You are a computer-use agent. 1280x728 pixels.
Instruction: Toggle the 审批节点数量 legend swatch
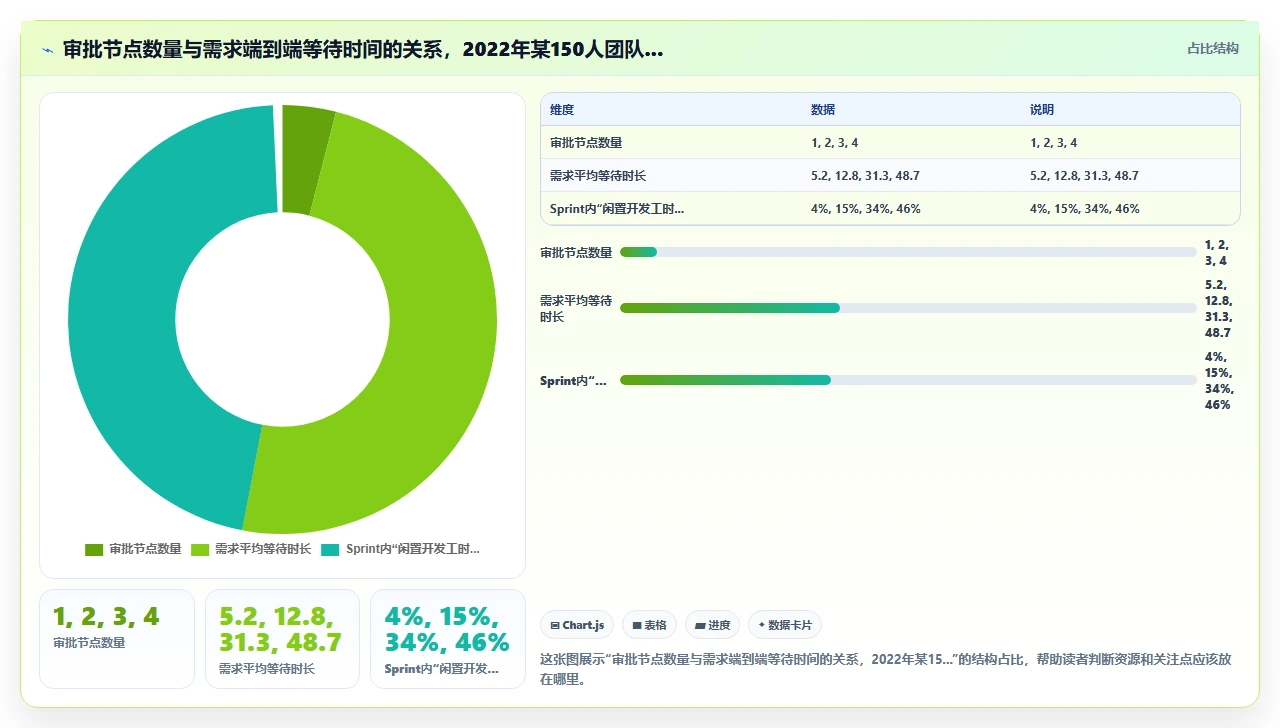coord(94,549)
